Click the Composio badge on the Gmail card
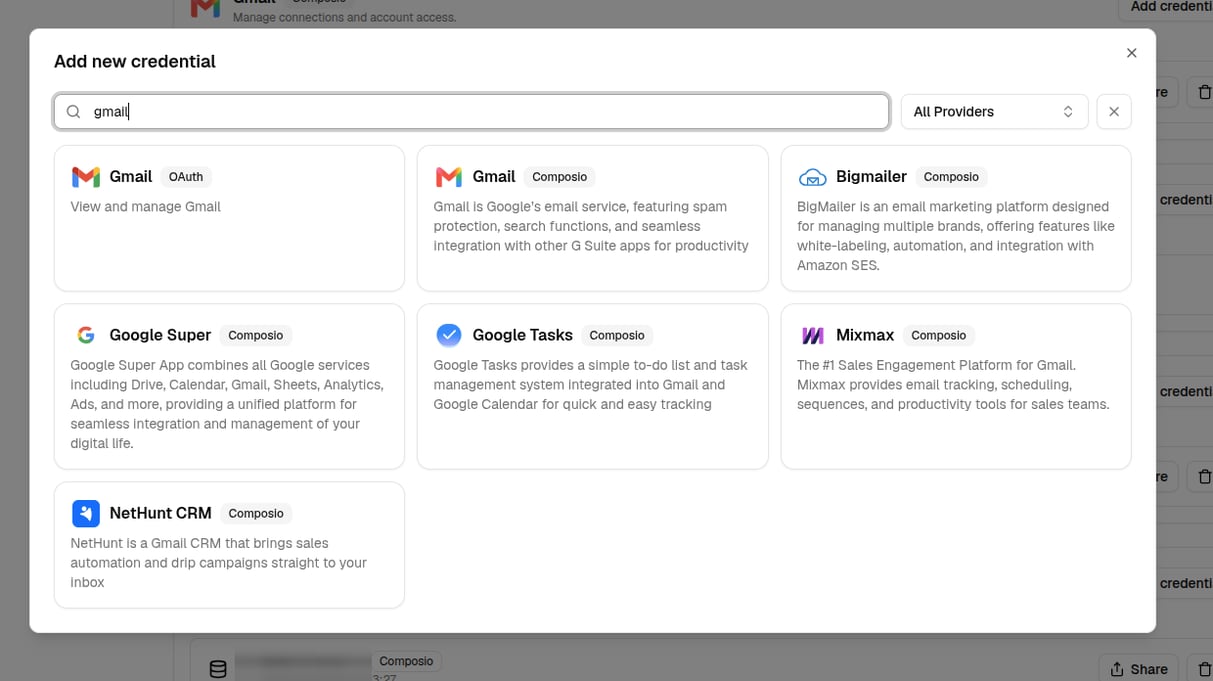The height and width of the screenshot is (681, 1213). click(559, 177)
